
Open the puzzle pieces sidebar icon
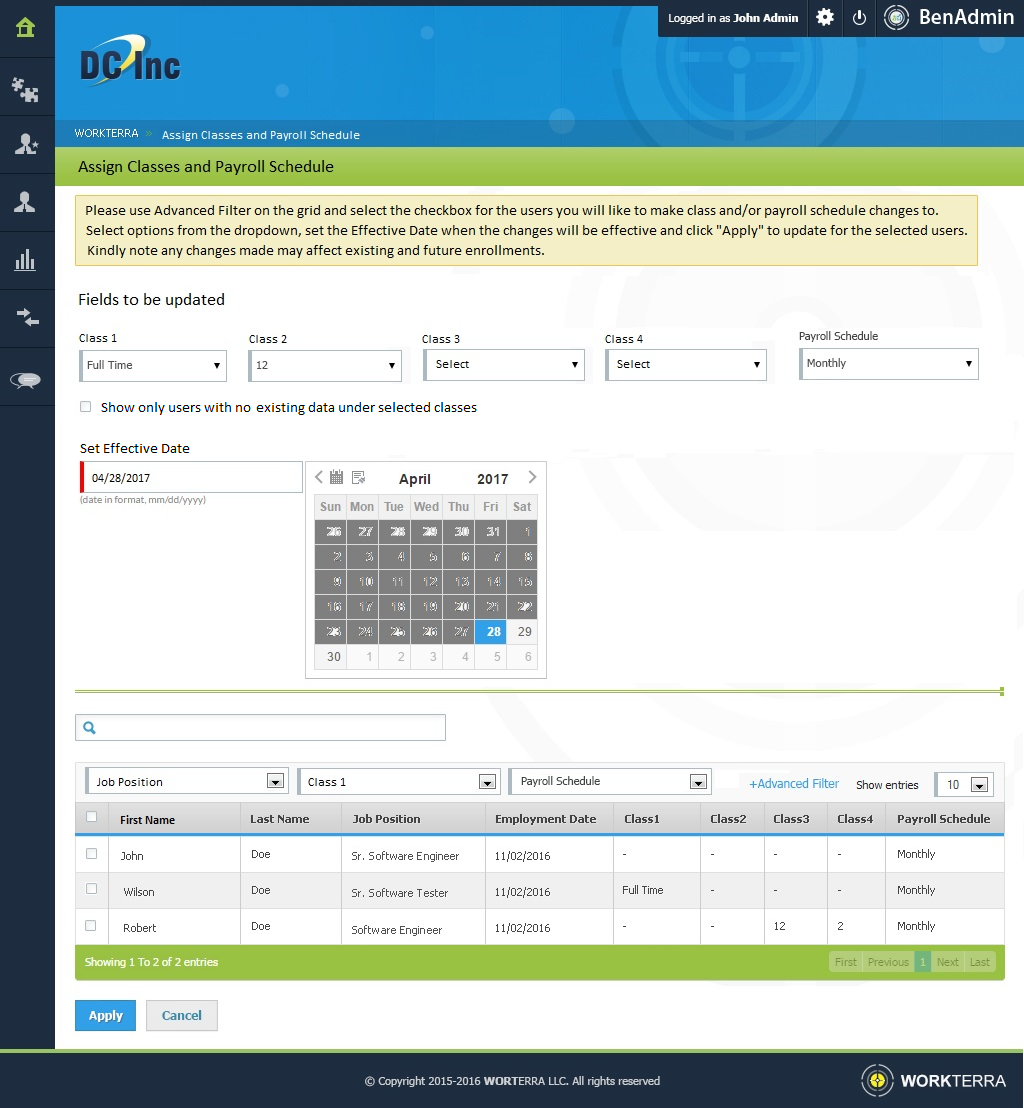[26, 90]
